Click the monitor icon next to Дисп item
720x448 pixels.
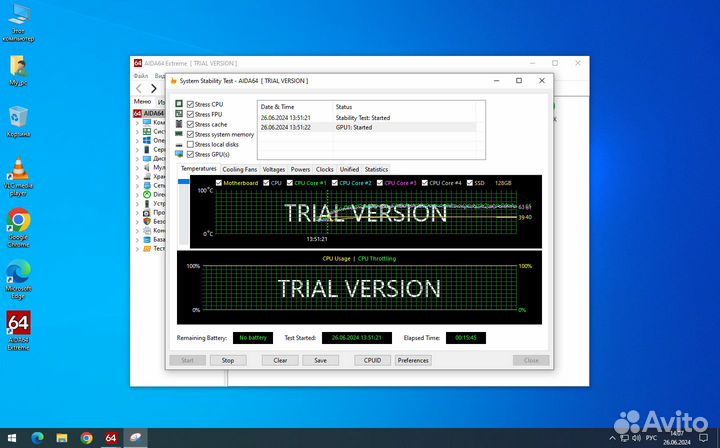(x=147, y=158)
